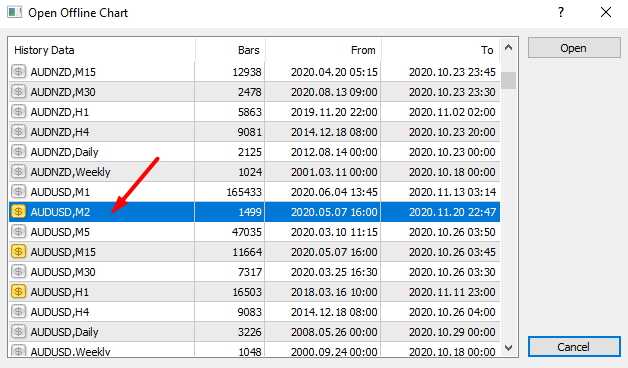
Task: Sort by the From column header
Action: click(323, 50)
